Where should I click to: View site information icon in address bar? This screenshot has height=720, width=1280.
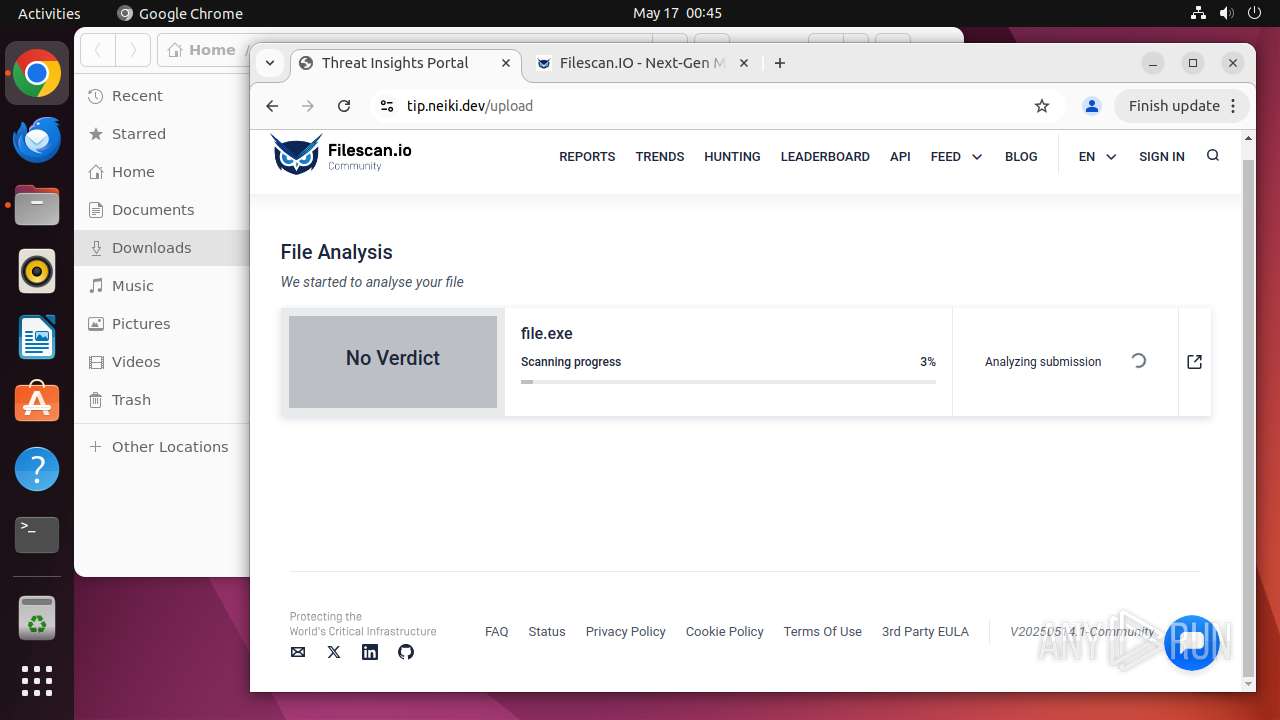click(x=387, y=106)
